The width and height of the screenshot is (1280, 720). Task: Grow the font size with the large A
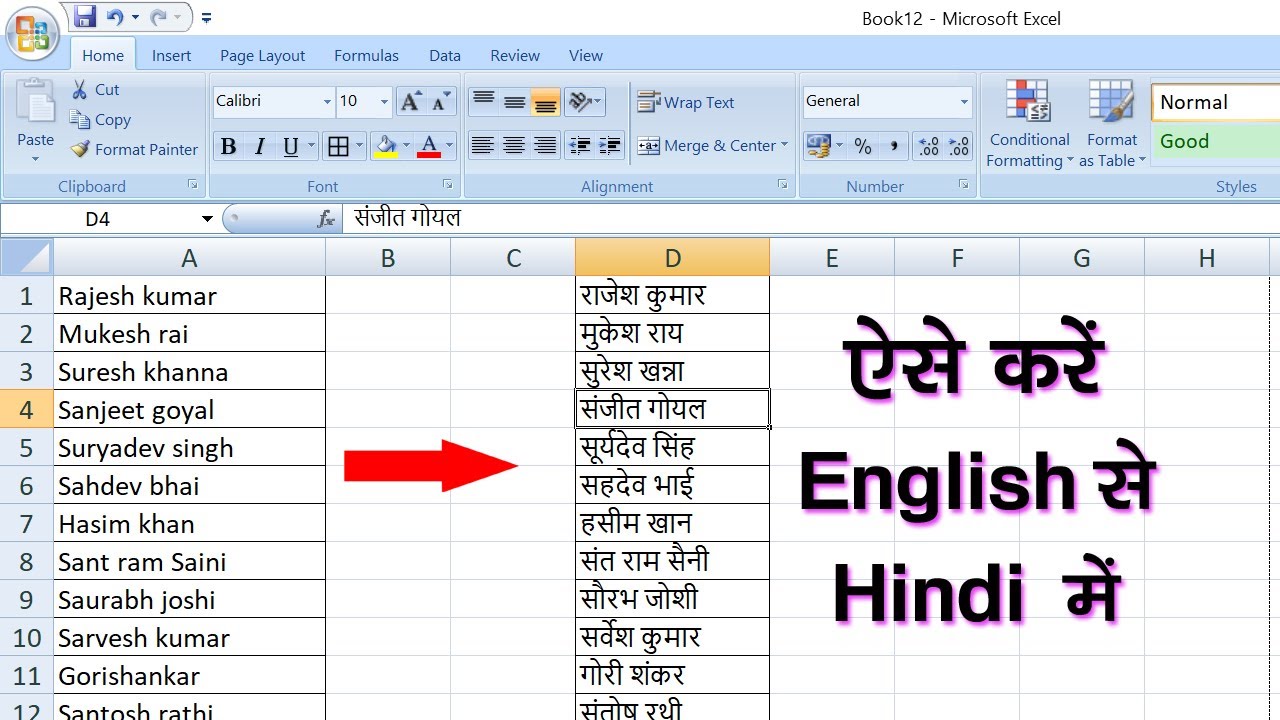[x=410, y=101]
